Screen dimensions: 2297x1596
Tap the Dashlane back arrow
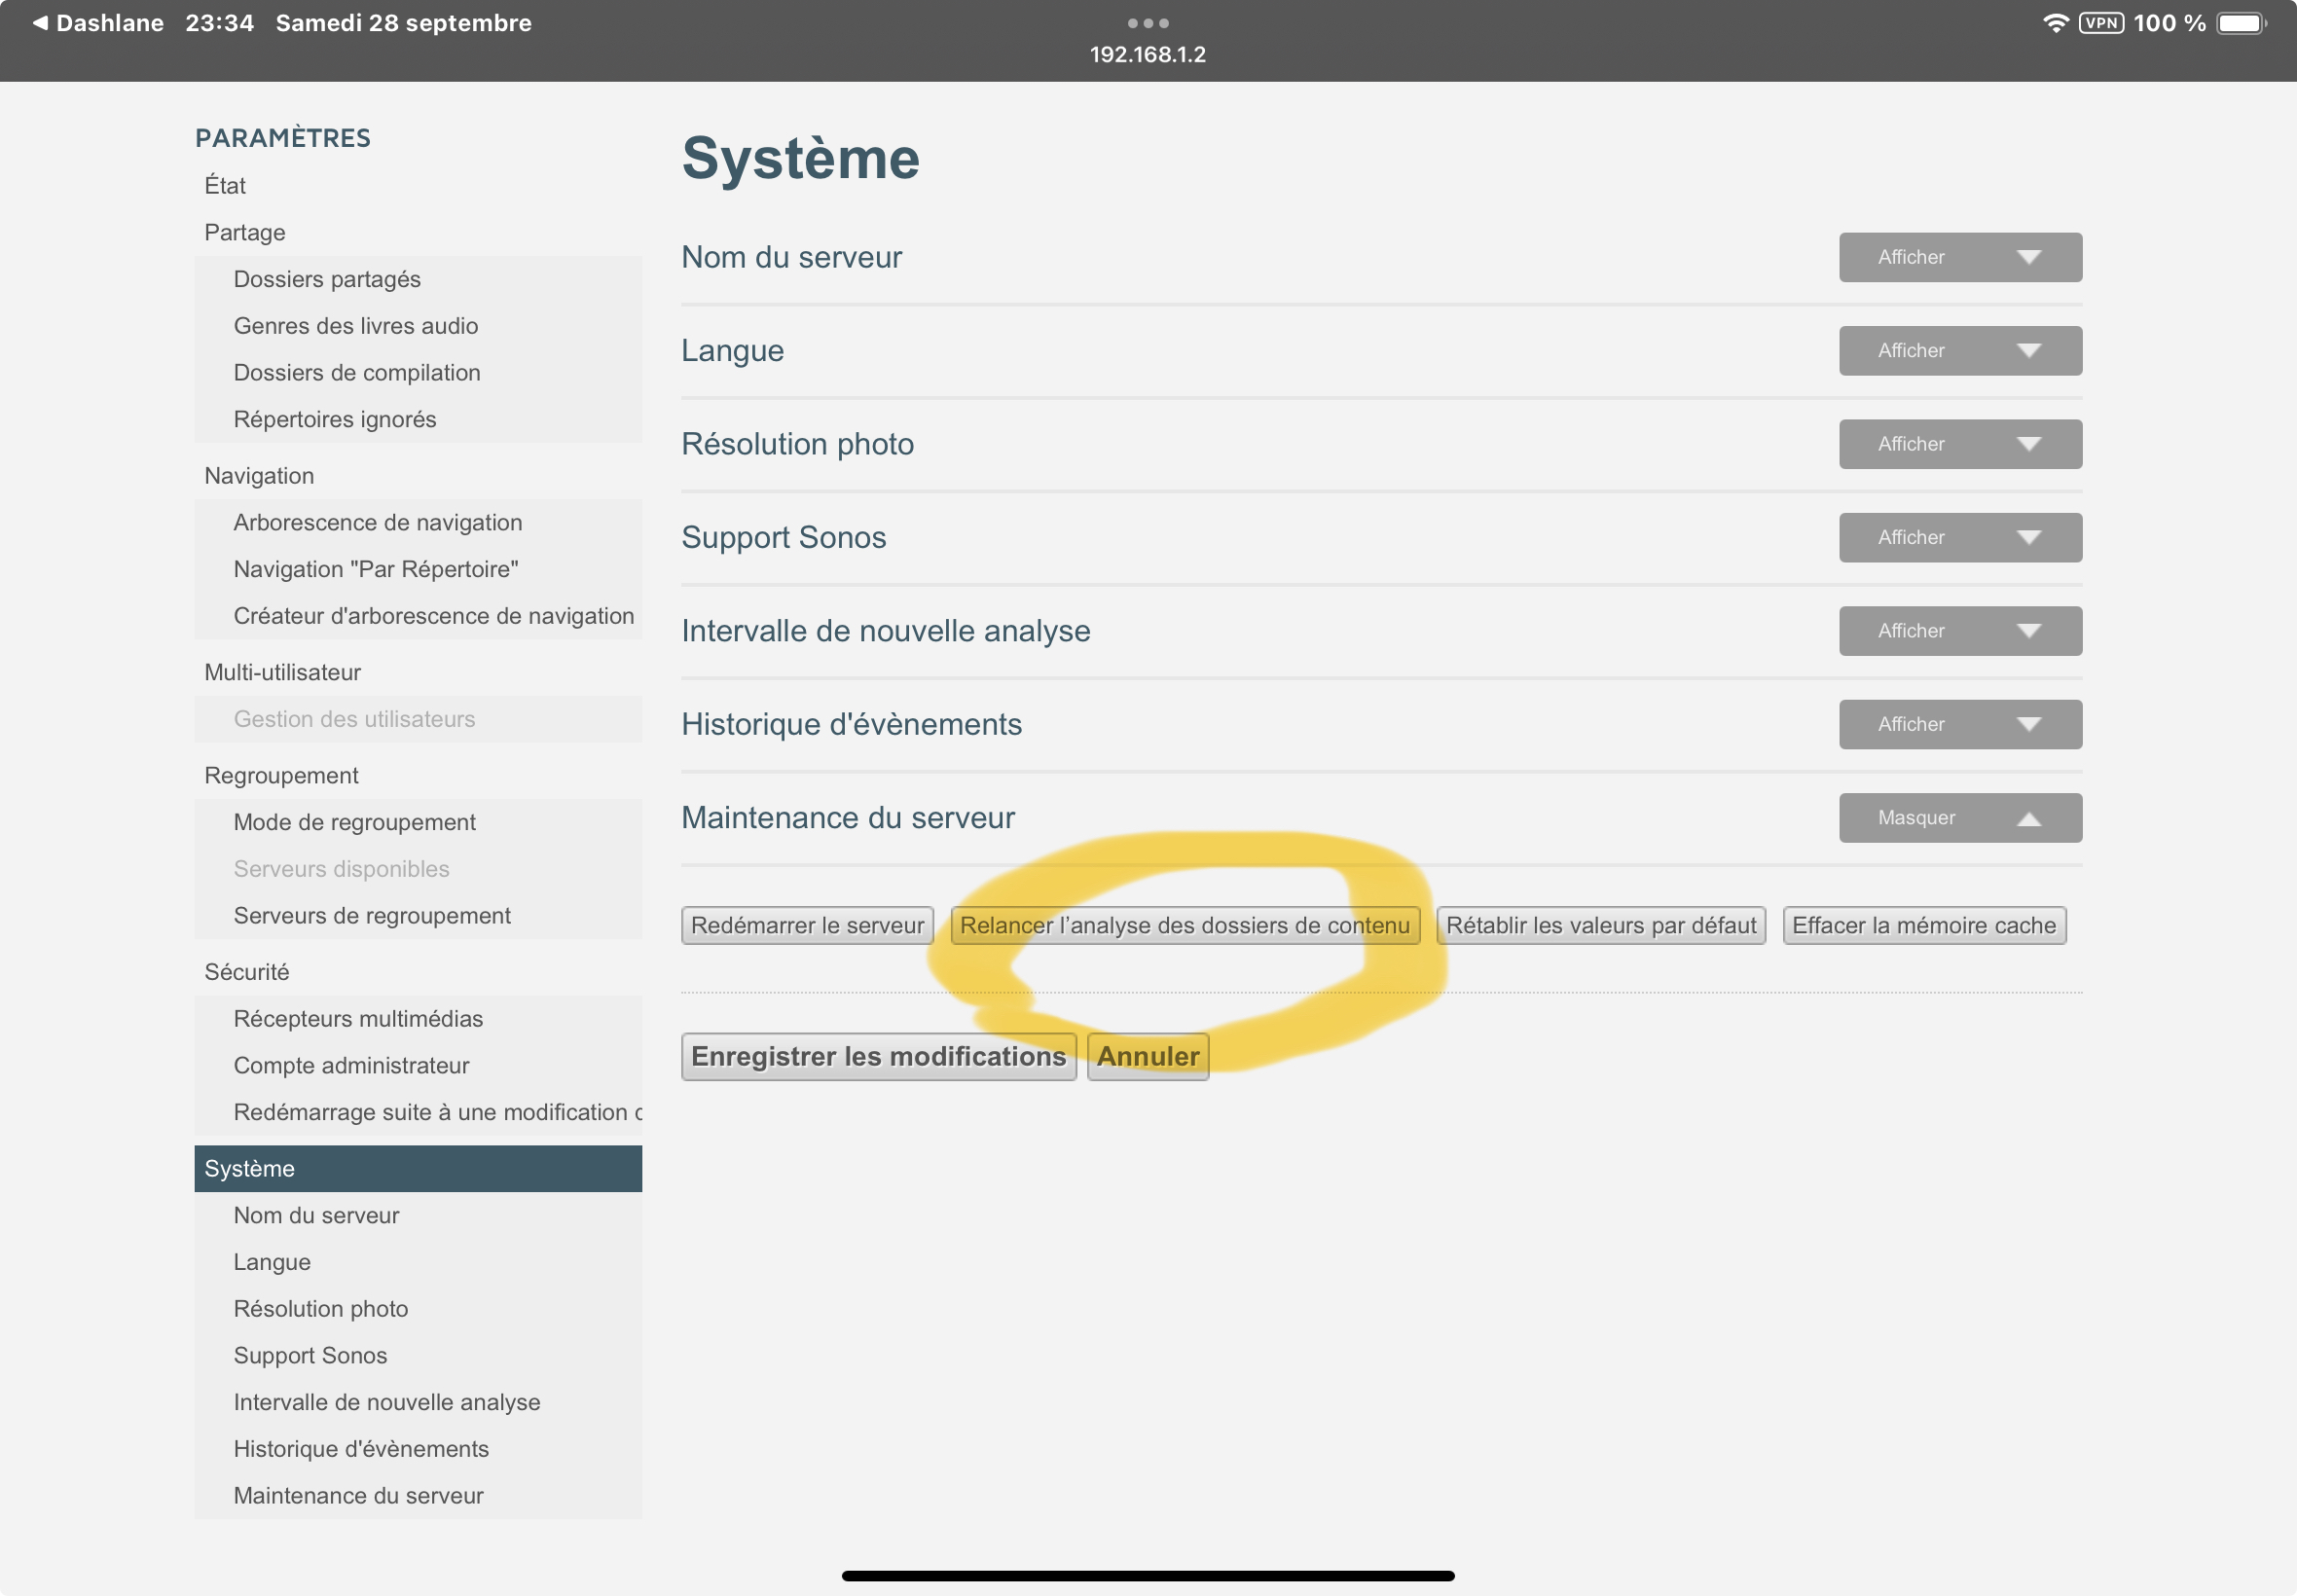[x=40, y=23]
